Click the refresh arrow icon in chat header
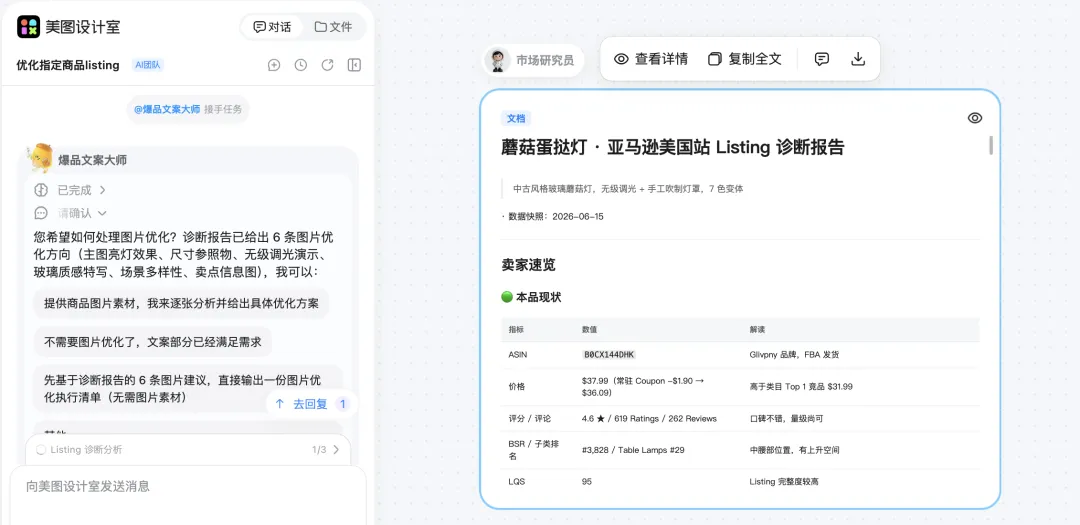The width and height of the screenshot is (1080, 525). (328, 65)
